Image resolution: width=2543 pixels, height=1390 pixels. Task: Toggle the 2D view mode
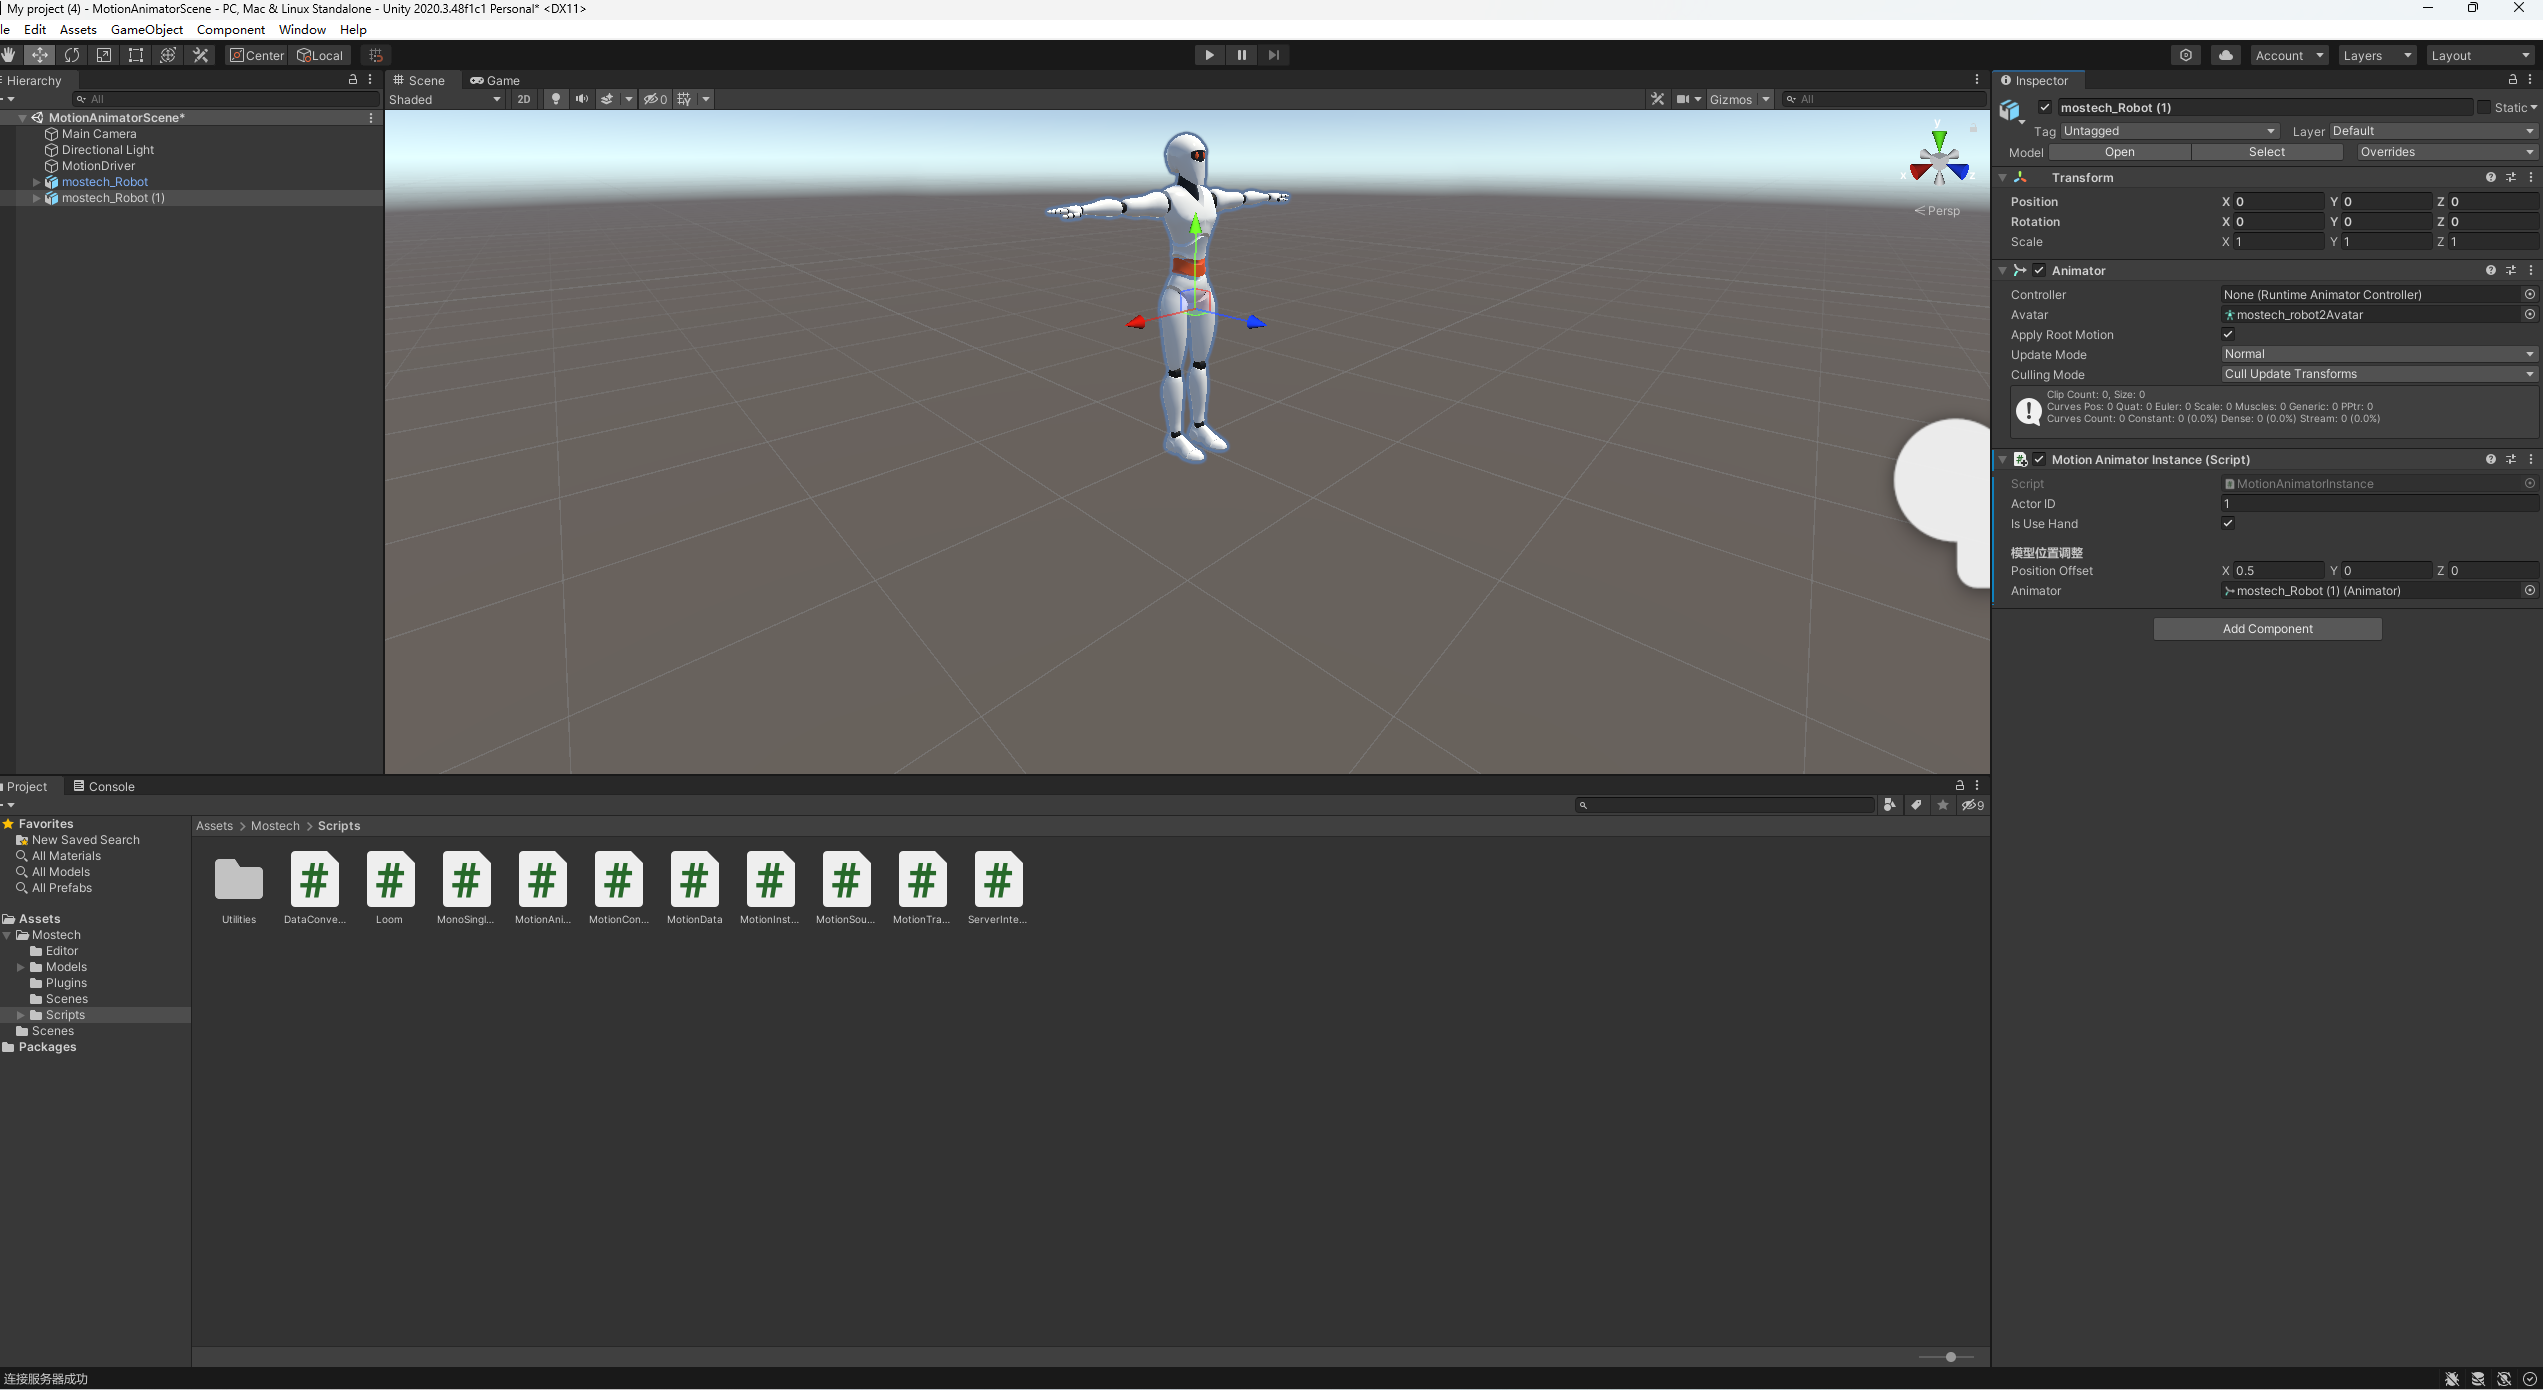(524, 99)
